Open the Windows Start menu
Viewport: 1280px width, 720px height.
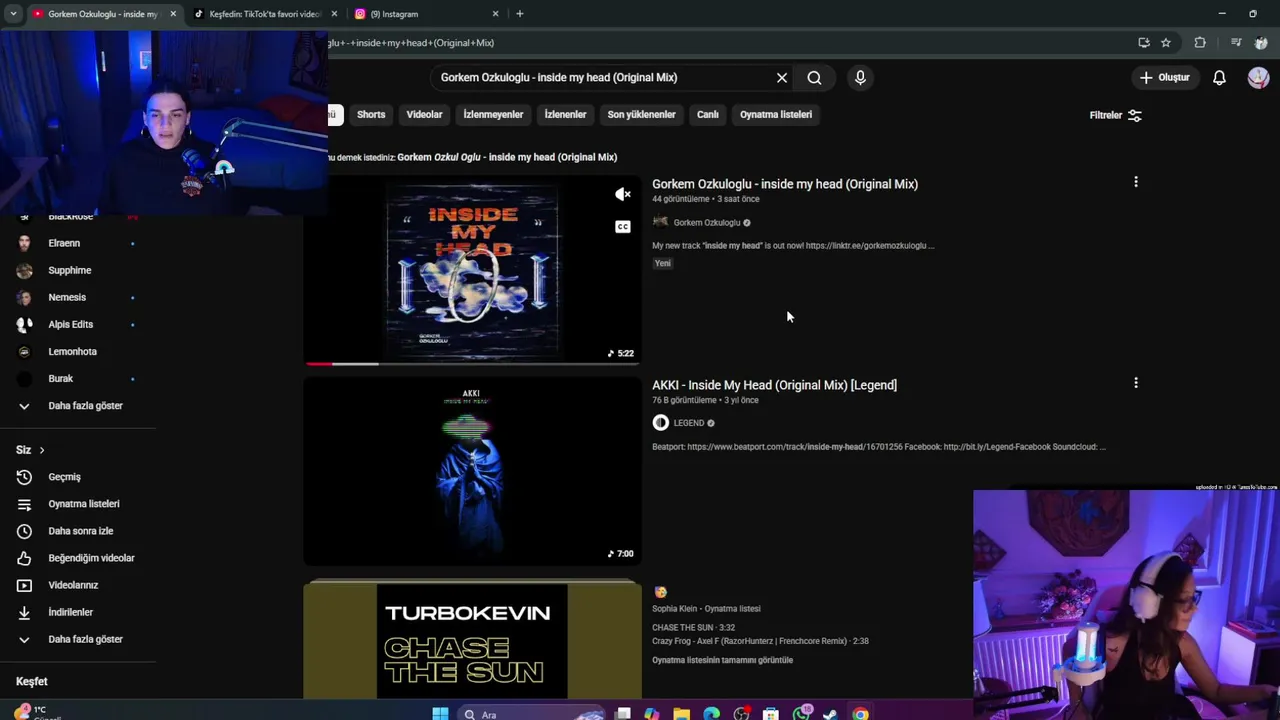click(440, 714)
